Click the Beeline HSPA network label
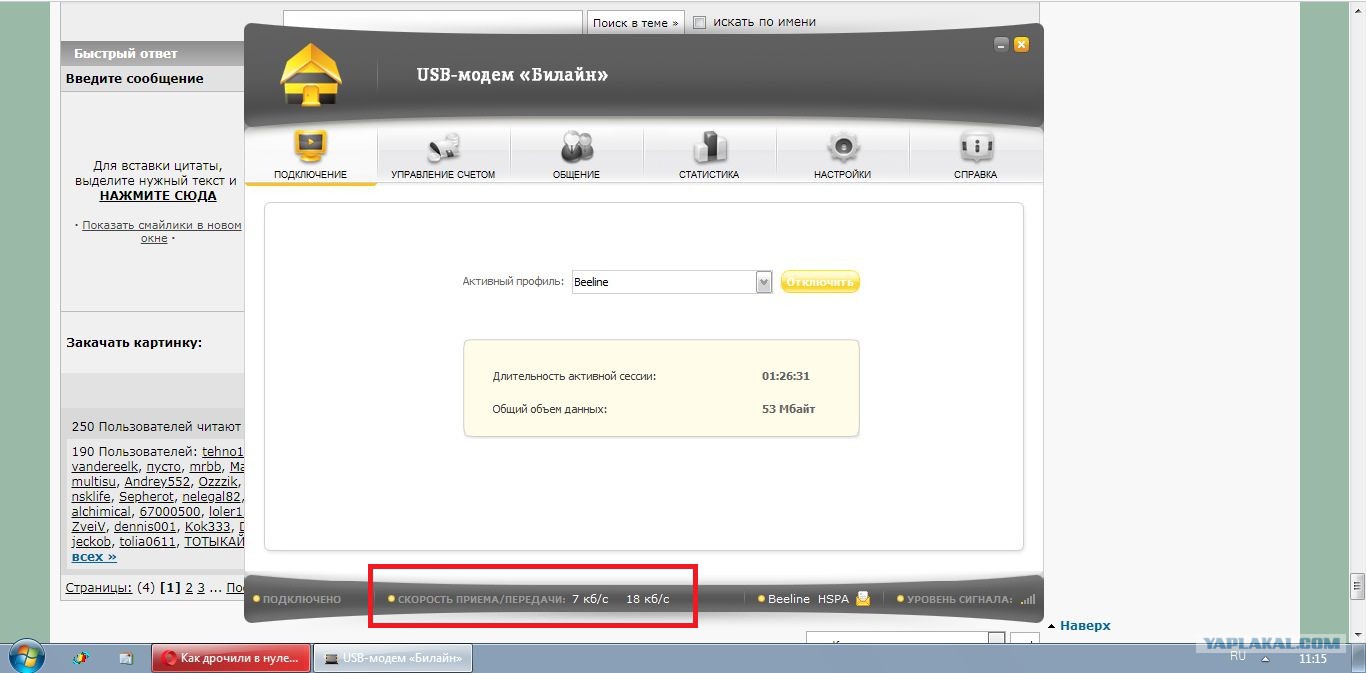This screenshot has height=673, width=1366. click(808, 599)
